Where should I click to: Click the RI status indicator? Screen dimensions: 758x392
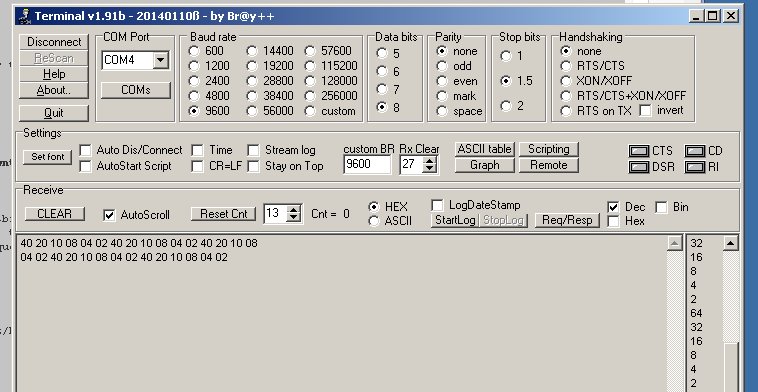[x=695, y=167]
